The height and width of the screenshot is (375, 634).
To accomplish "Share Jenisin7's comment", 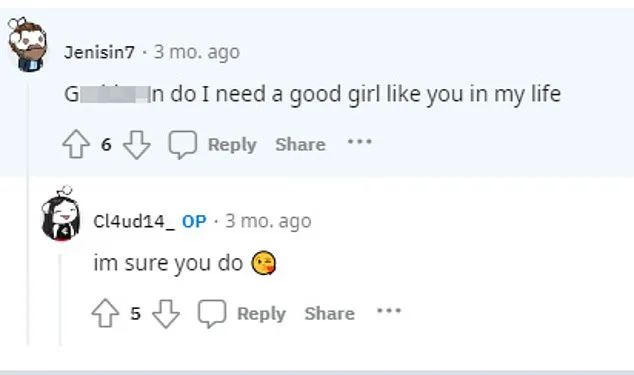I will point(300,144).
